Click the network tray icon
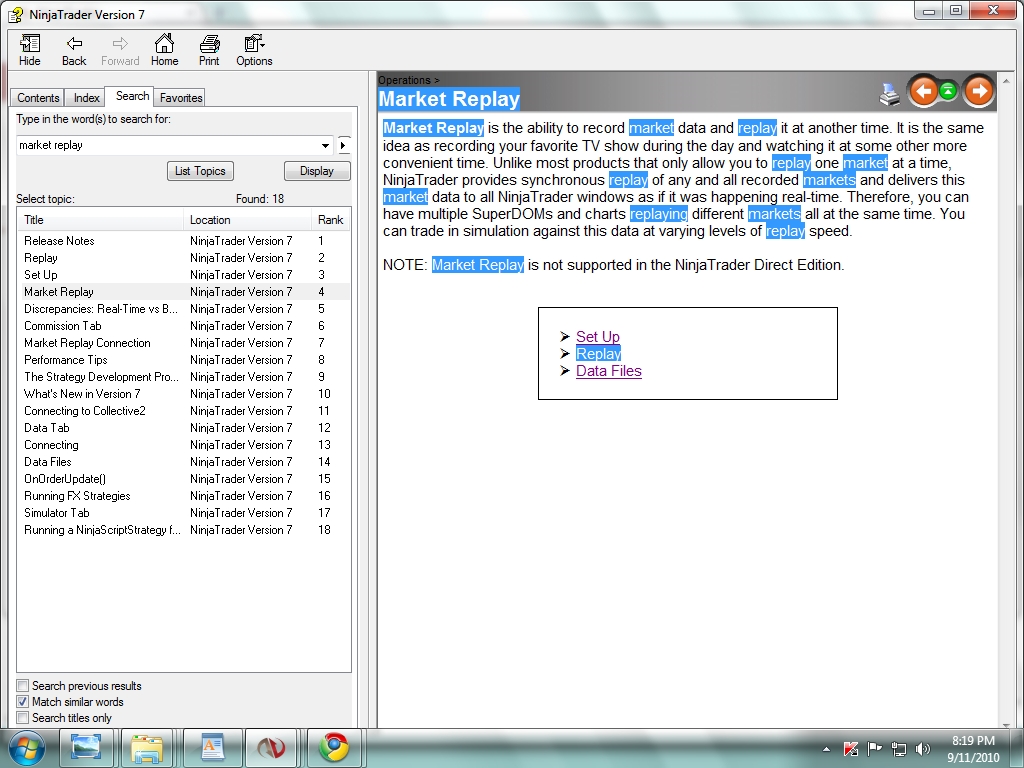 click(899, 749)
